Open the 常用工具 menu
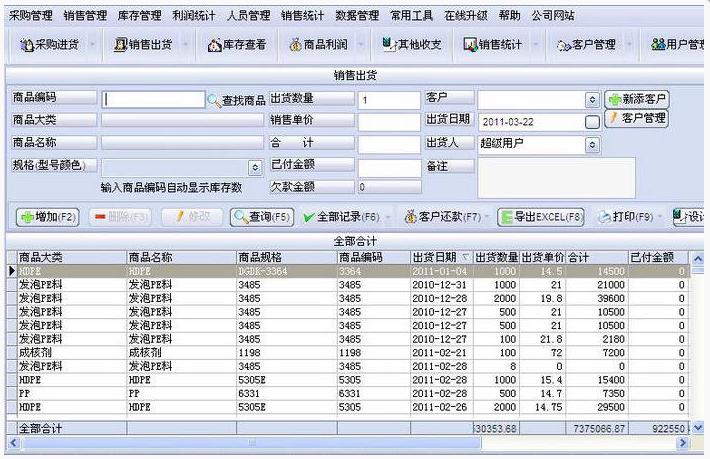This screenshot has width=710, height=459. point(412,16)
